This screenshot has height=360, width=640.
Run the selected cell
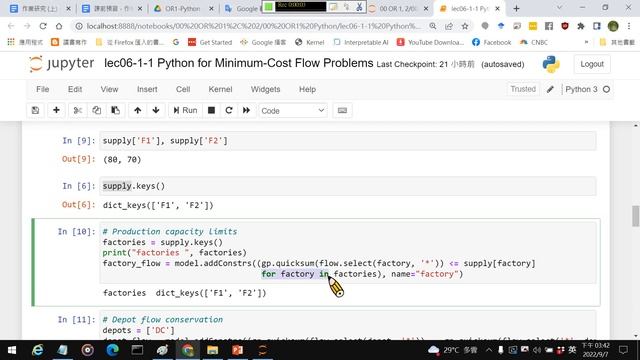point(185,110)
